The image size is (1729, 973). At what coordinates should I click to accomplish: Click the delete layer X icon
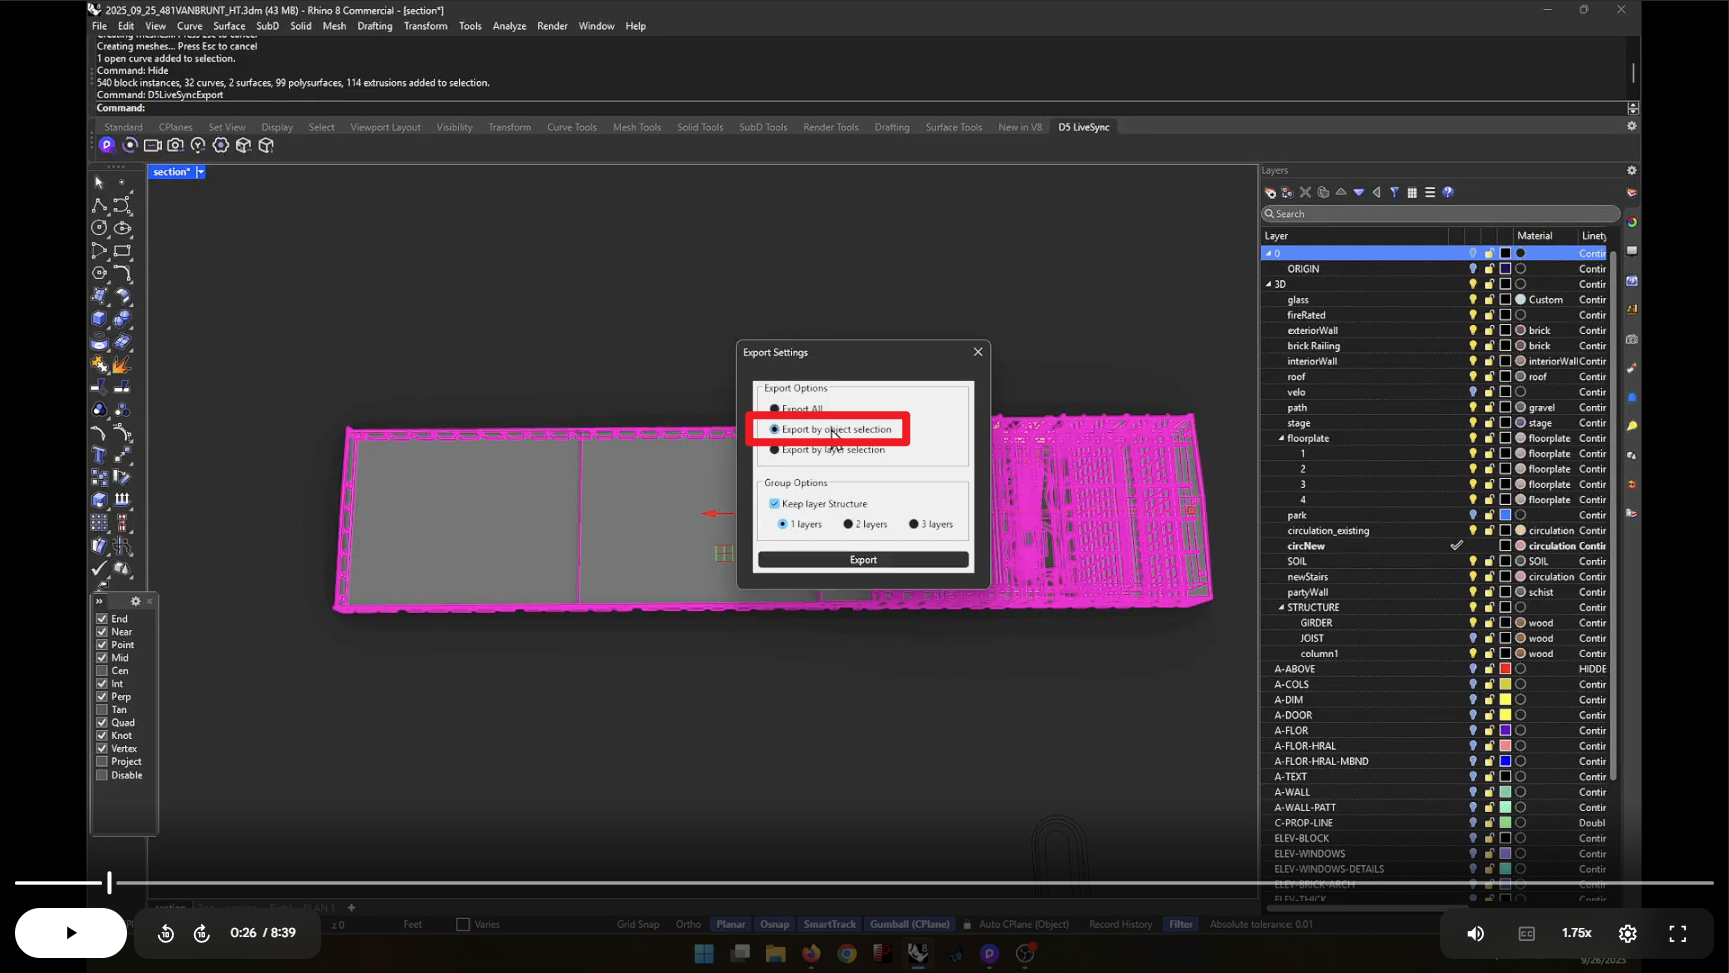(1305, 192)
